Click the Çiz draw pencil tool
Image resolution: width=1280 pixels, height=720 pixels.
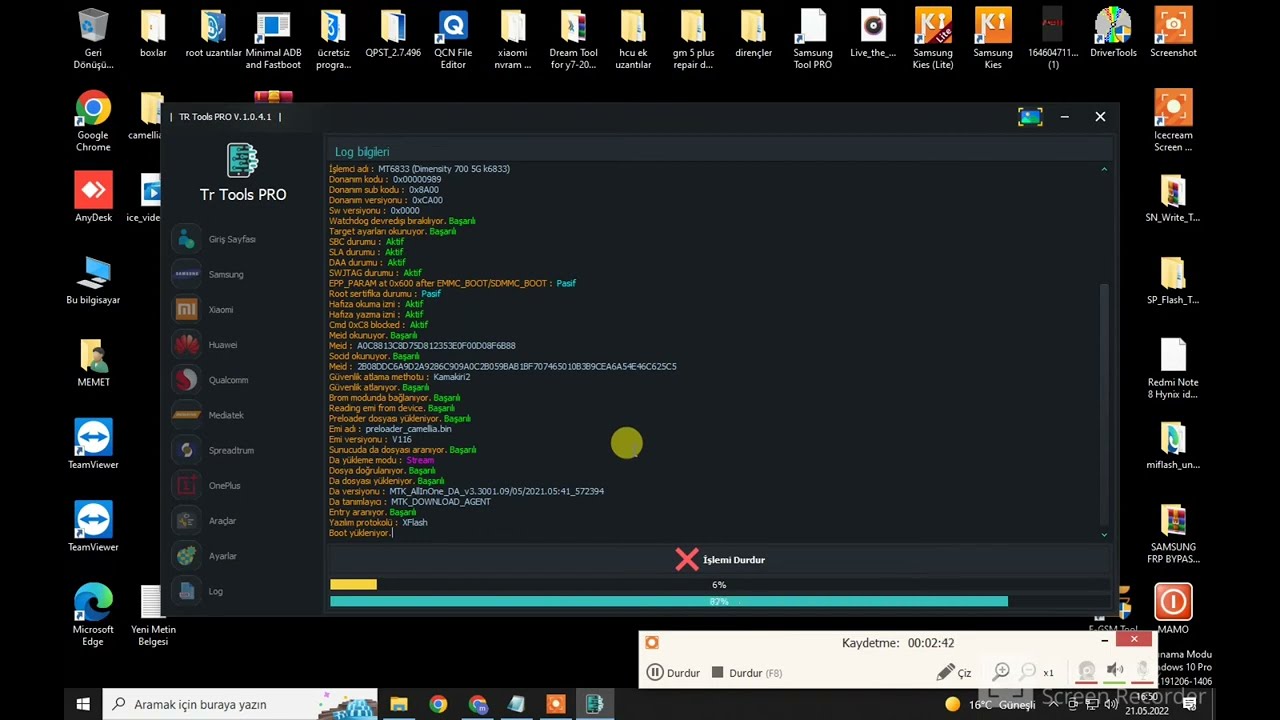pyautogui.click(x=954, y=673)
